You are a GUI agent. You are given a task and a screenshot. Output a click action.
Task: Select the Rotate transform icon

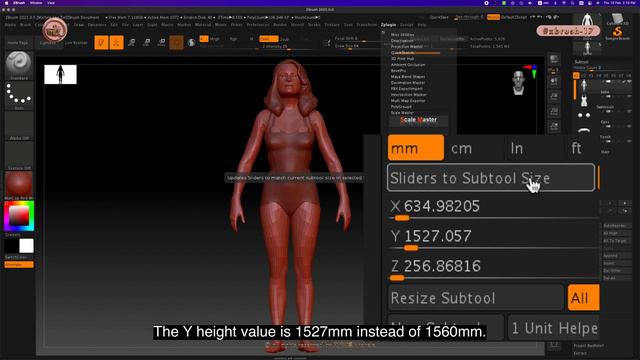[x=162, y=42]
